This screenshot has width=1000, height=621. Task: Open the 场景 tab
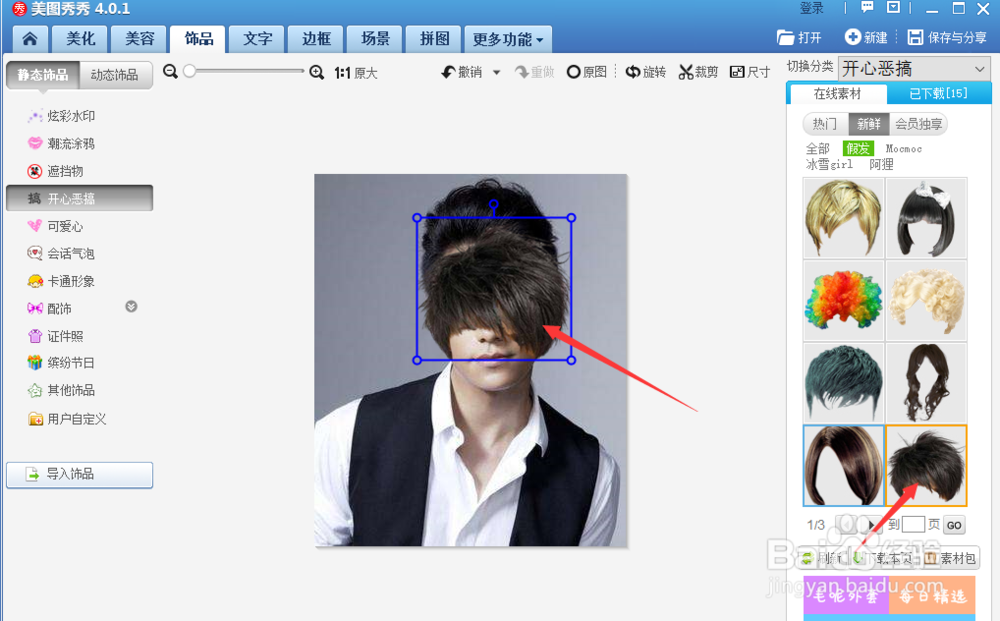(375, 39)
